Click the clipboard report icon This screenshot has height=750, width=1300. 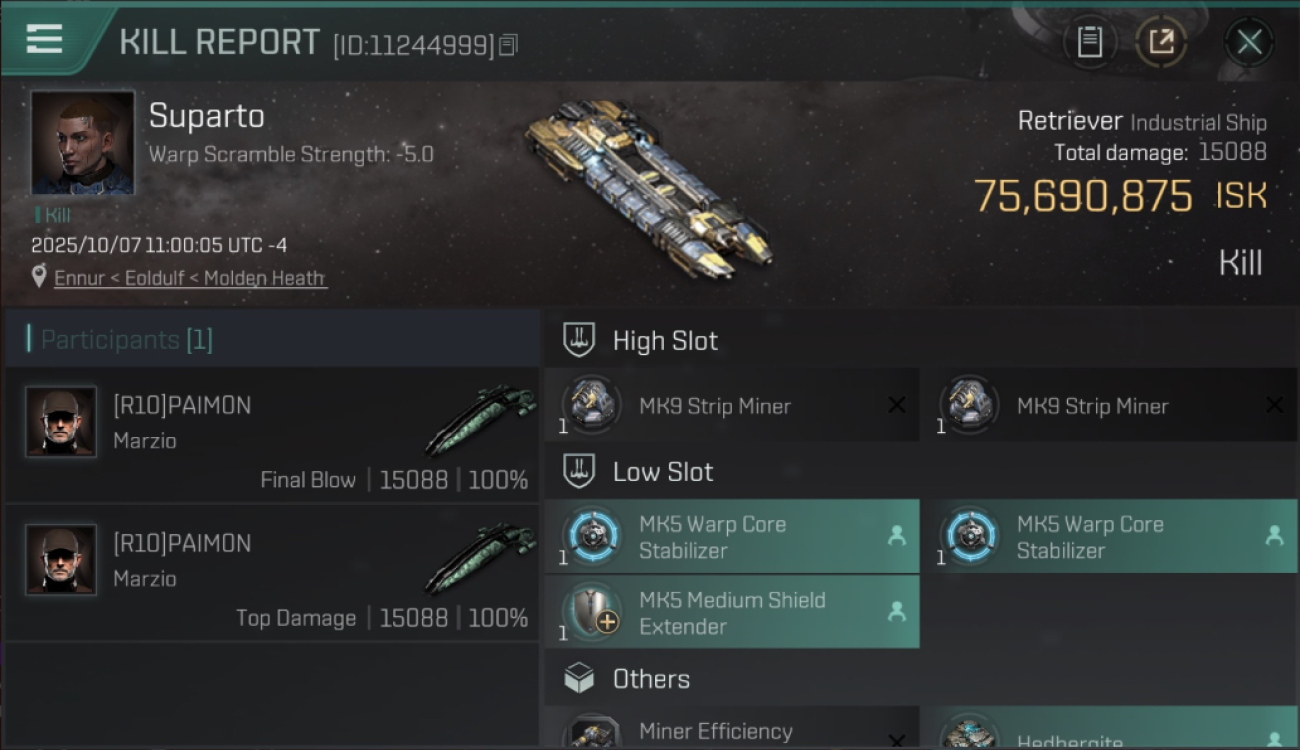[x=1089, y=42]
